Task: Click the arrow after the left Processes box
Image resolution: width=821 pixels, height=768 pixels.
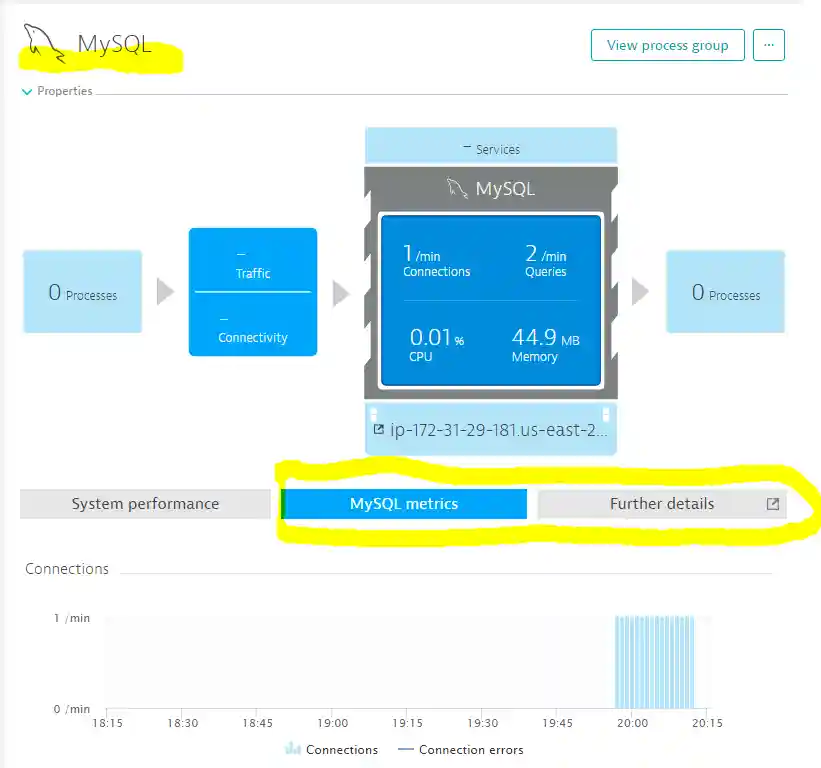Action: (x=165, y=292)
